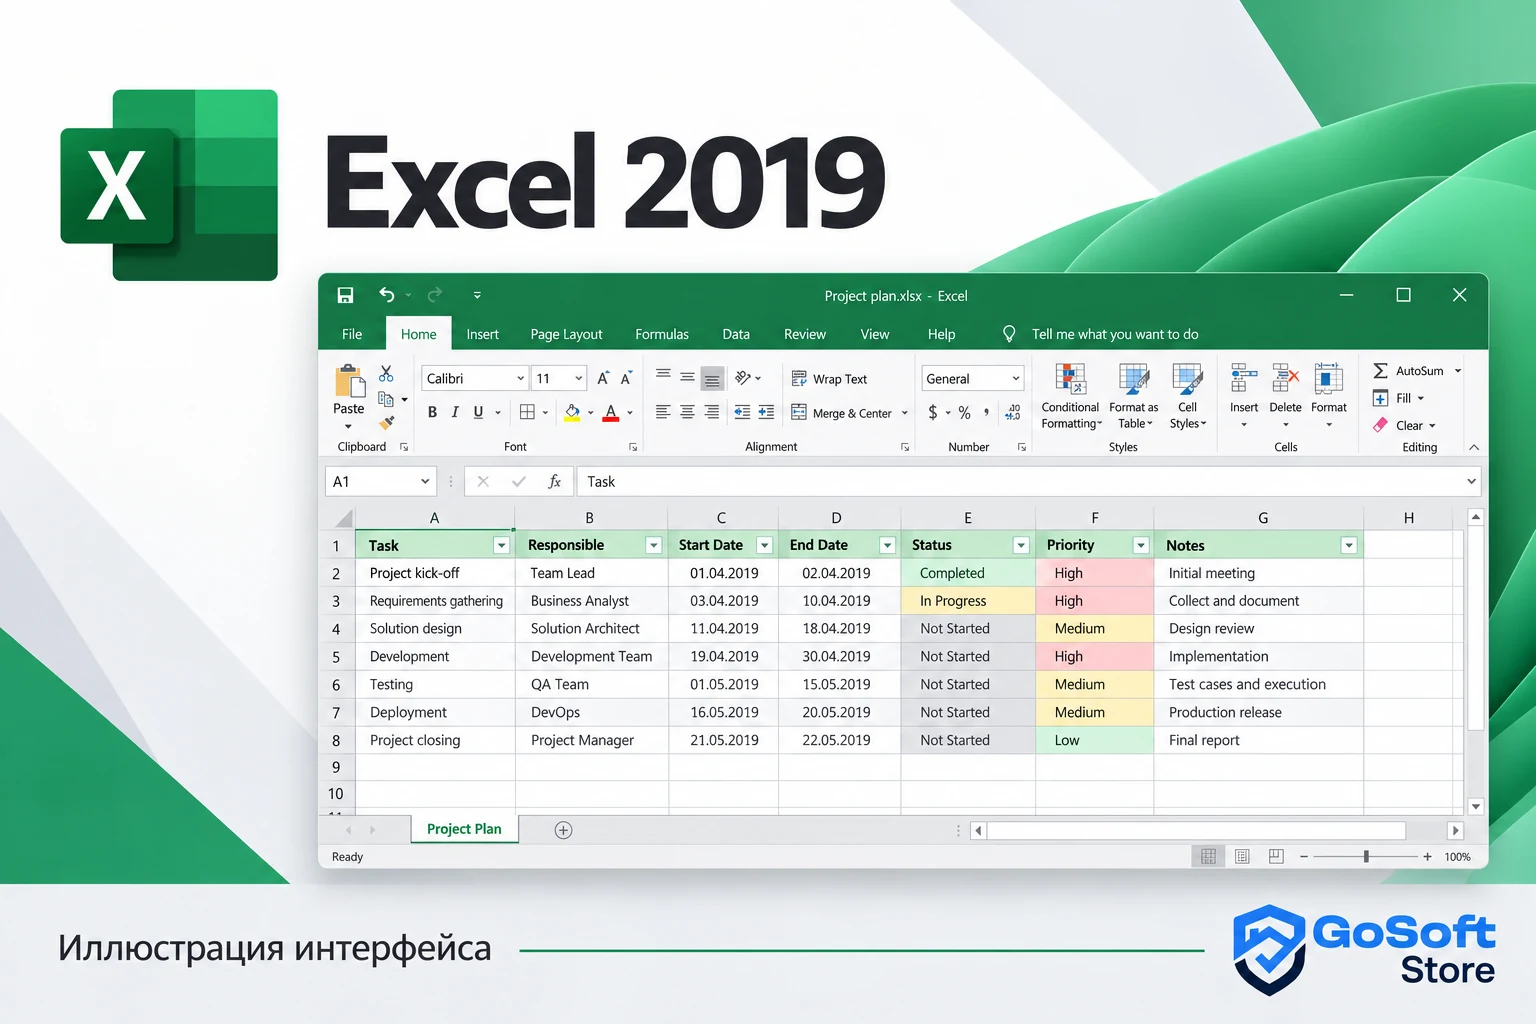
Task: Click Merge & Center button
Action: tap(842, 413)
